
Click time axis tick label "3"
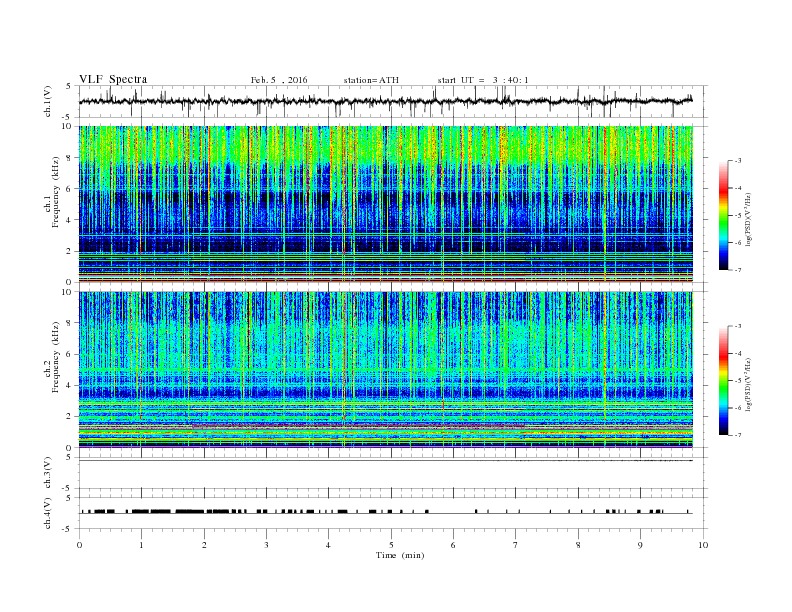(266, 545)
